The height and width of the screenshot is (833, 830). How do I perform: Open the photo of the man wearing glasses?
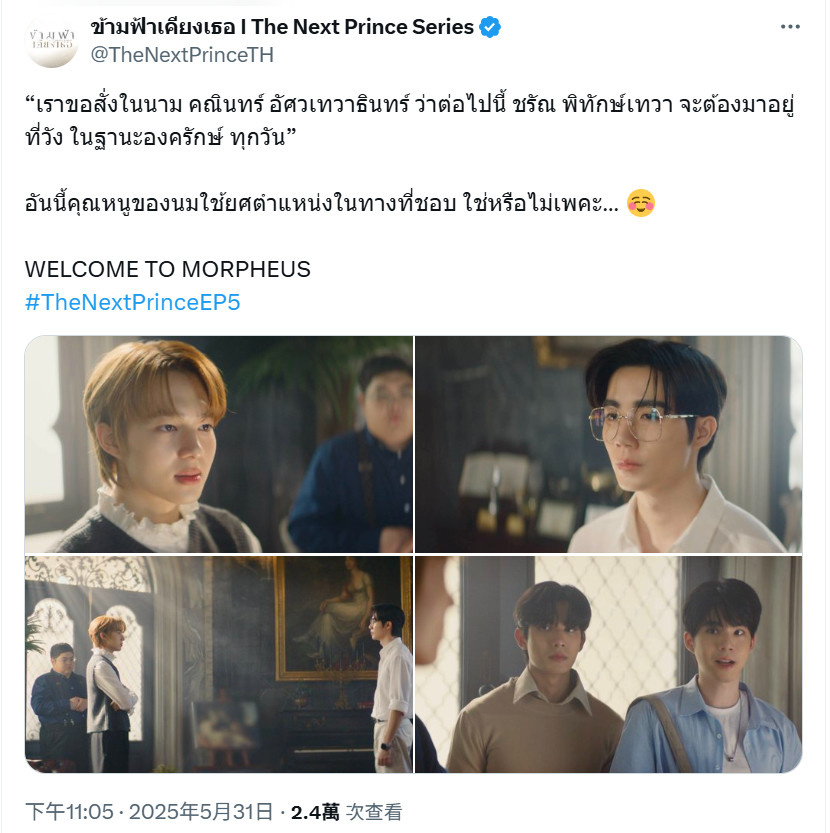tap(608, 444)
